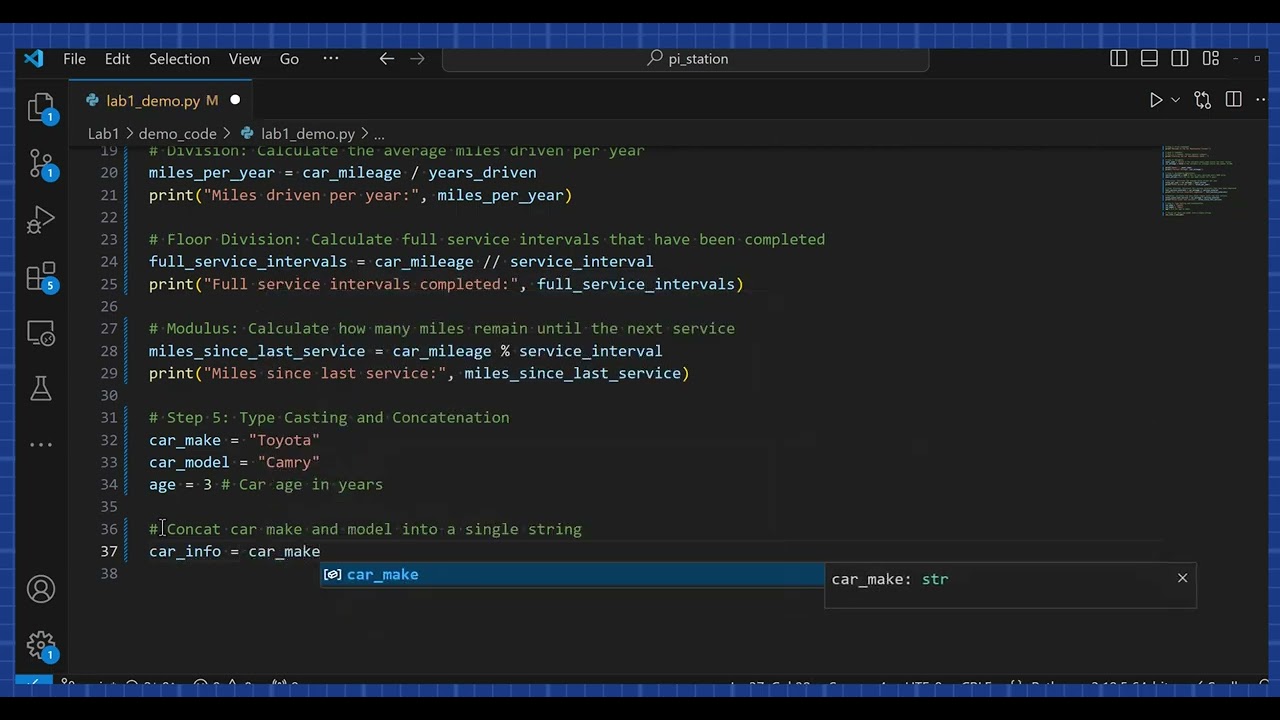The image size is (1280, 720).
Task: Expand the run options dropdown arrow
Action: click(1176, 100)
